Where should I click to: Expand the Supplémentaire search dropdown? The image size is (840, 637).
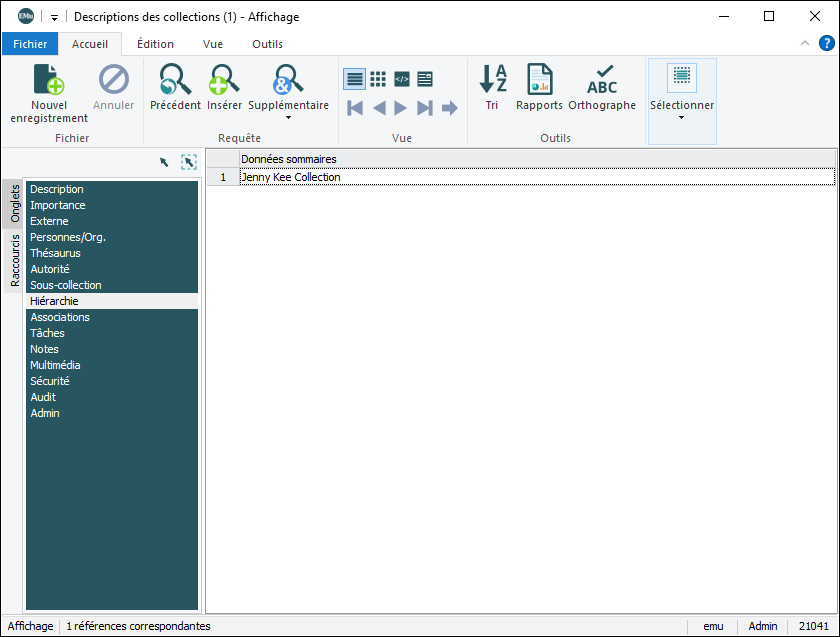click(x=288, y=117)
